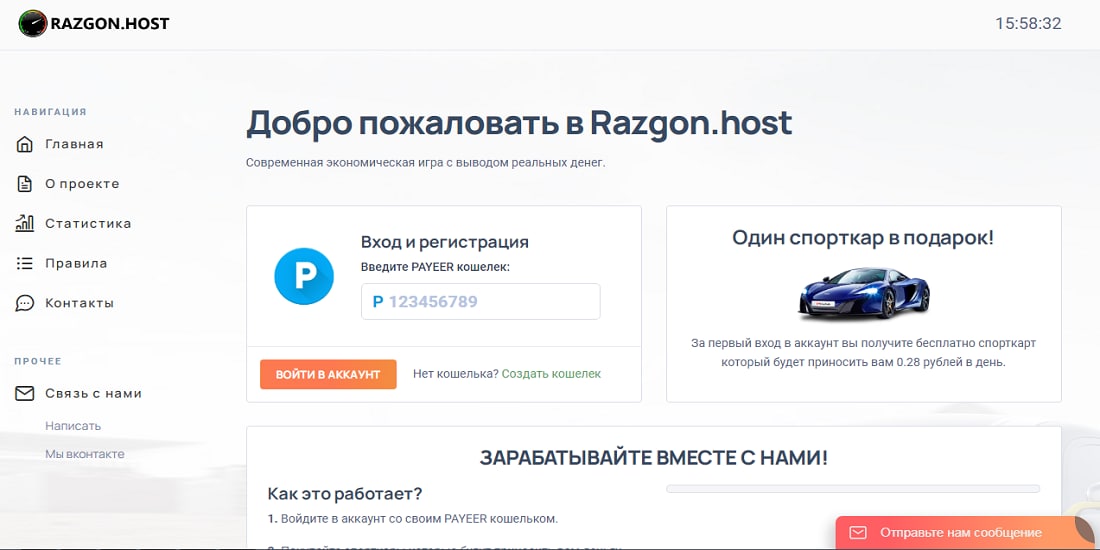This screenshot has height=550, width=1100.
Task: Select Связь с нами menu item
Action: click(x=93, y=394)
